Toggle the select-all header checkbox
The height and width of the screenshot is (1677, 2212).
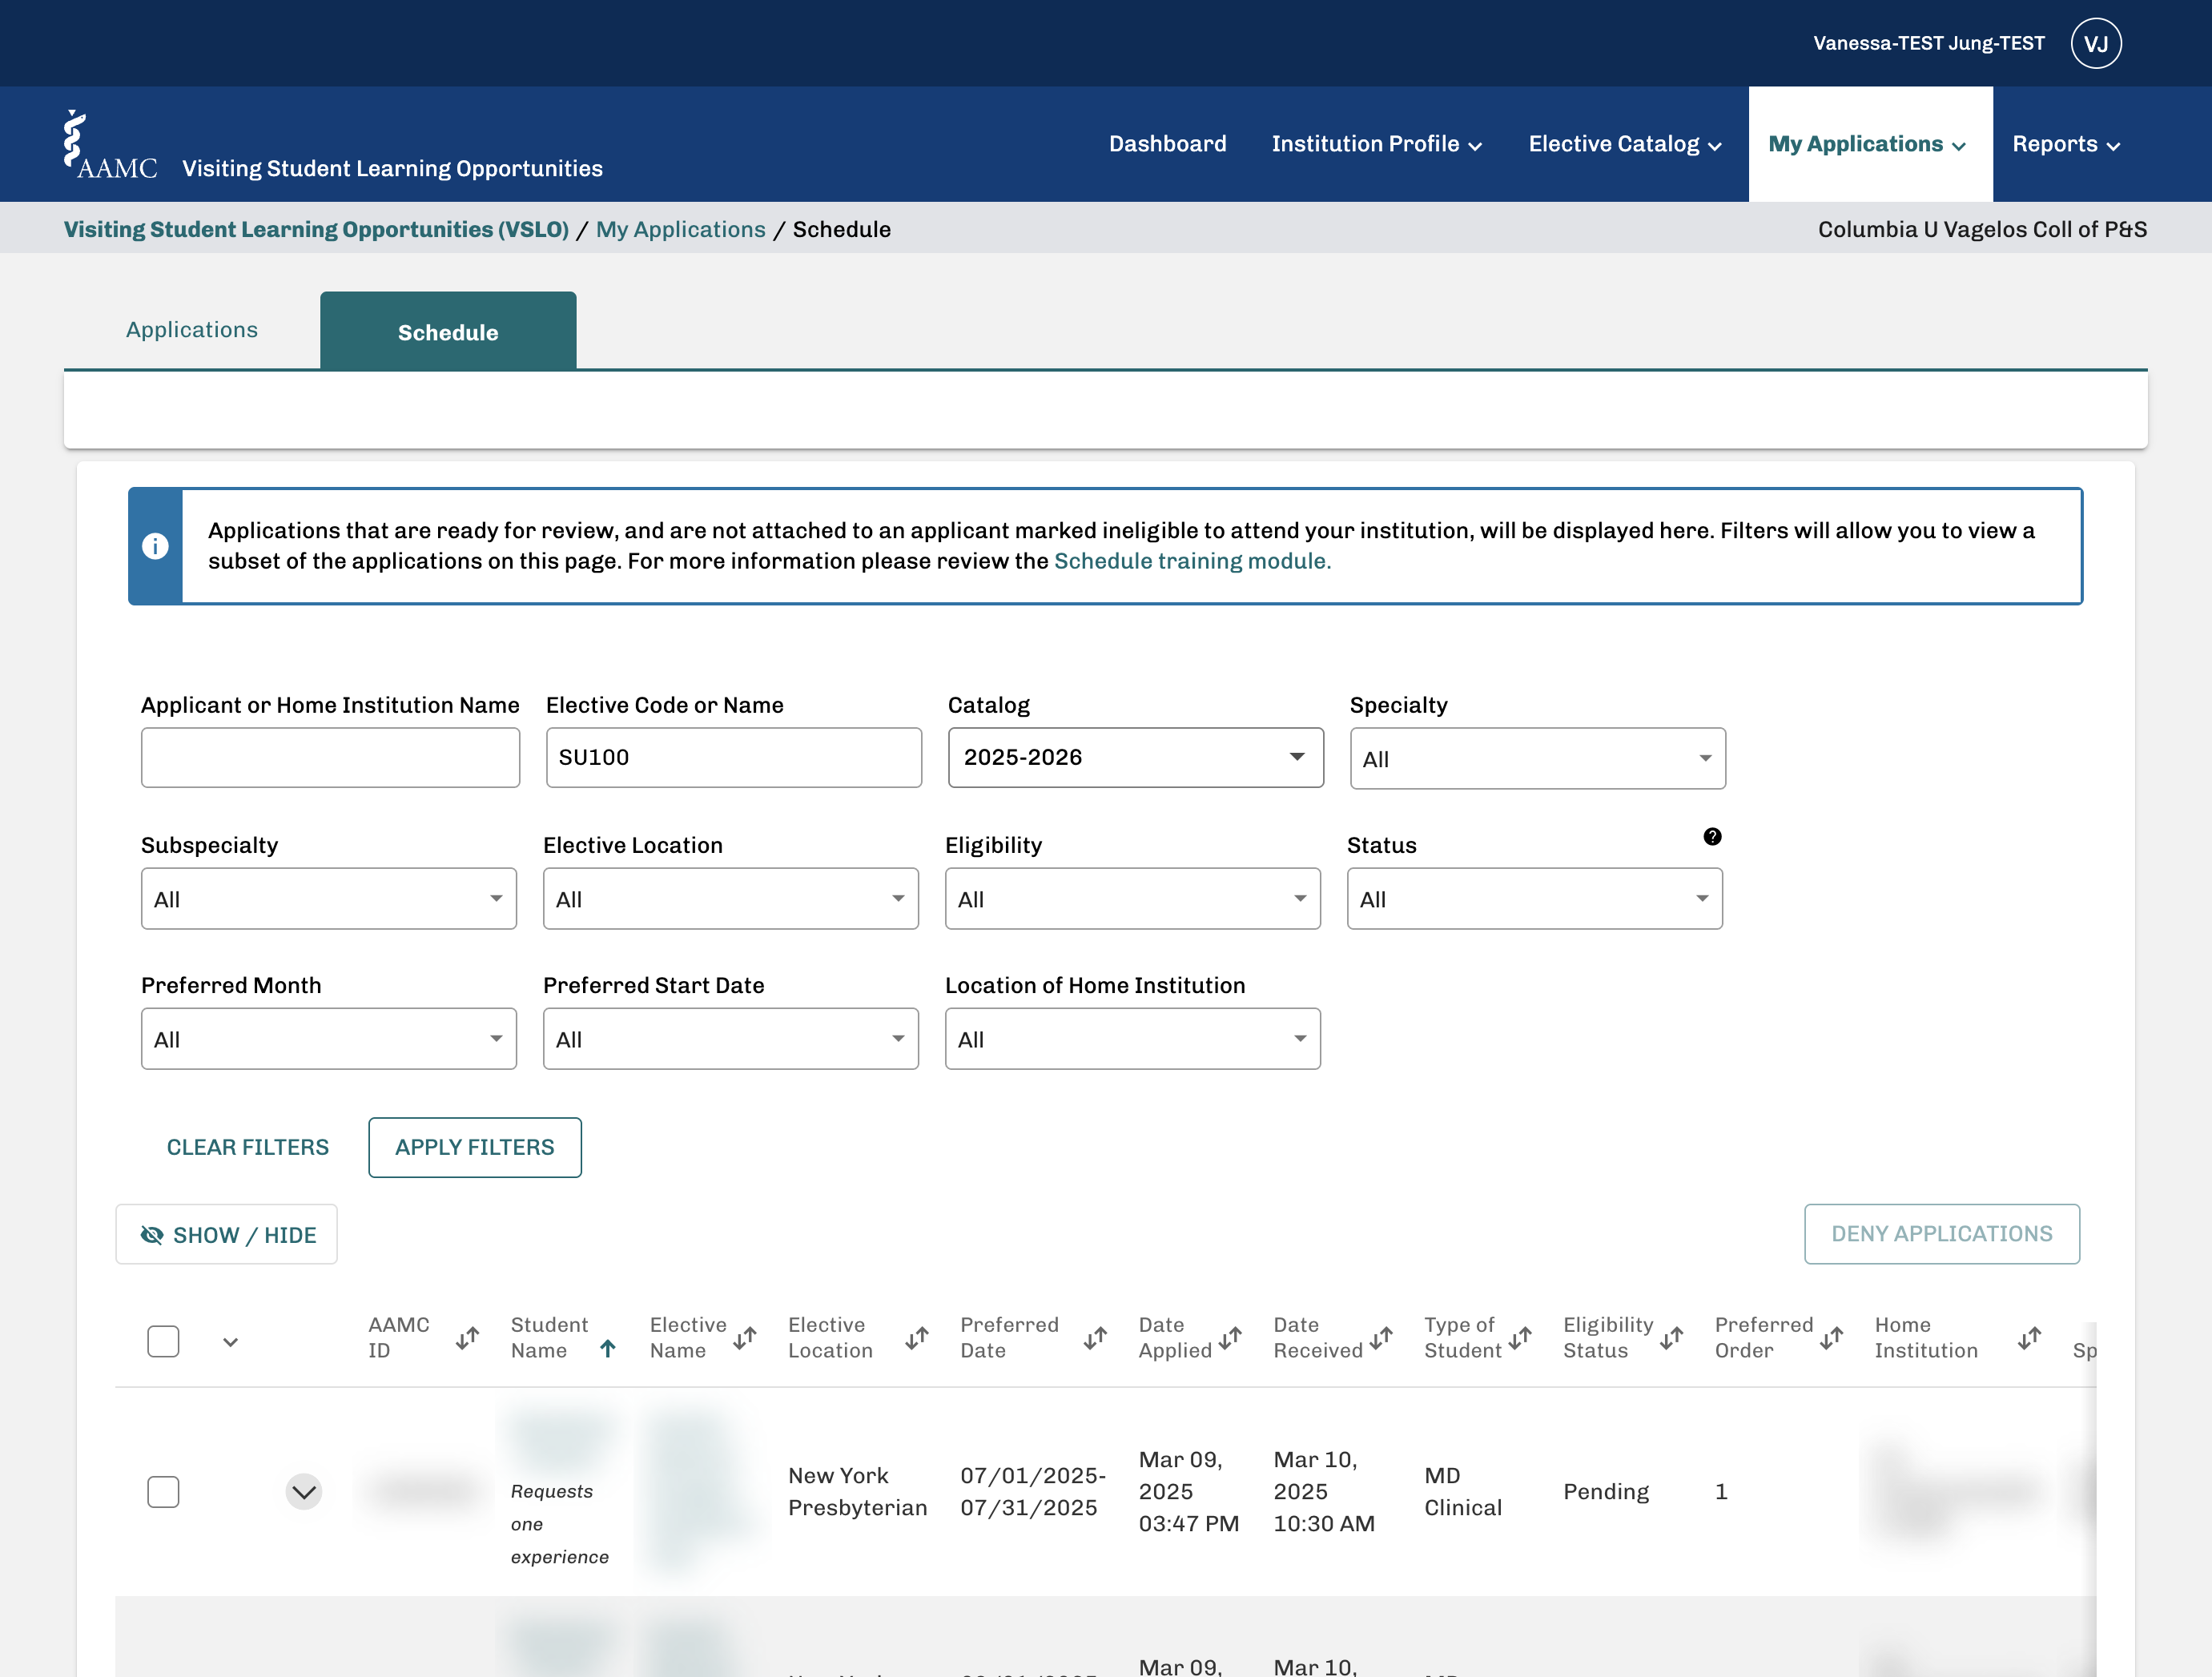click(x=163, y=1341)
